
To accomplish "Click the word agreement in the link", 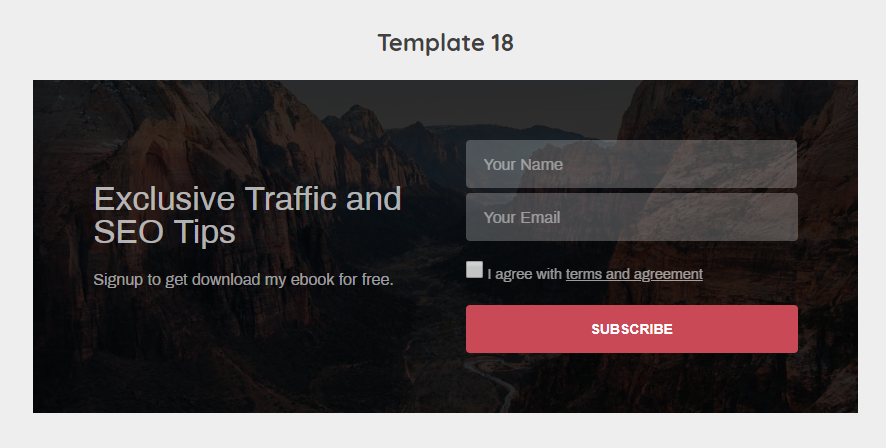I will click(668, 274).
